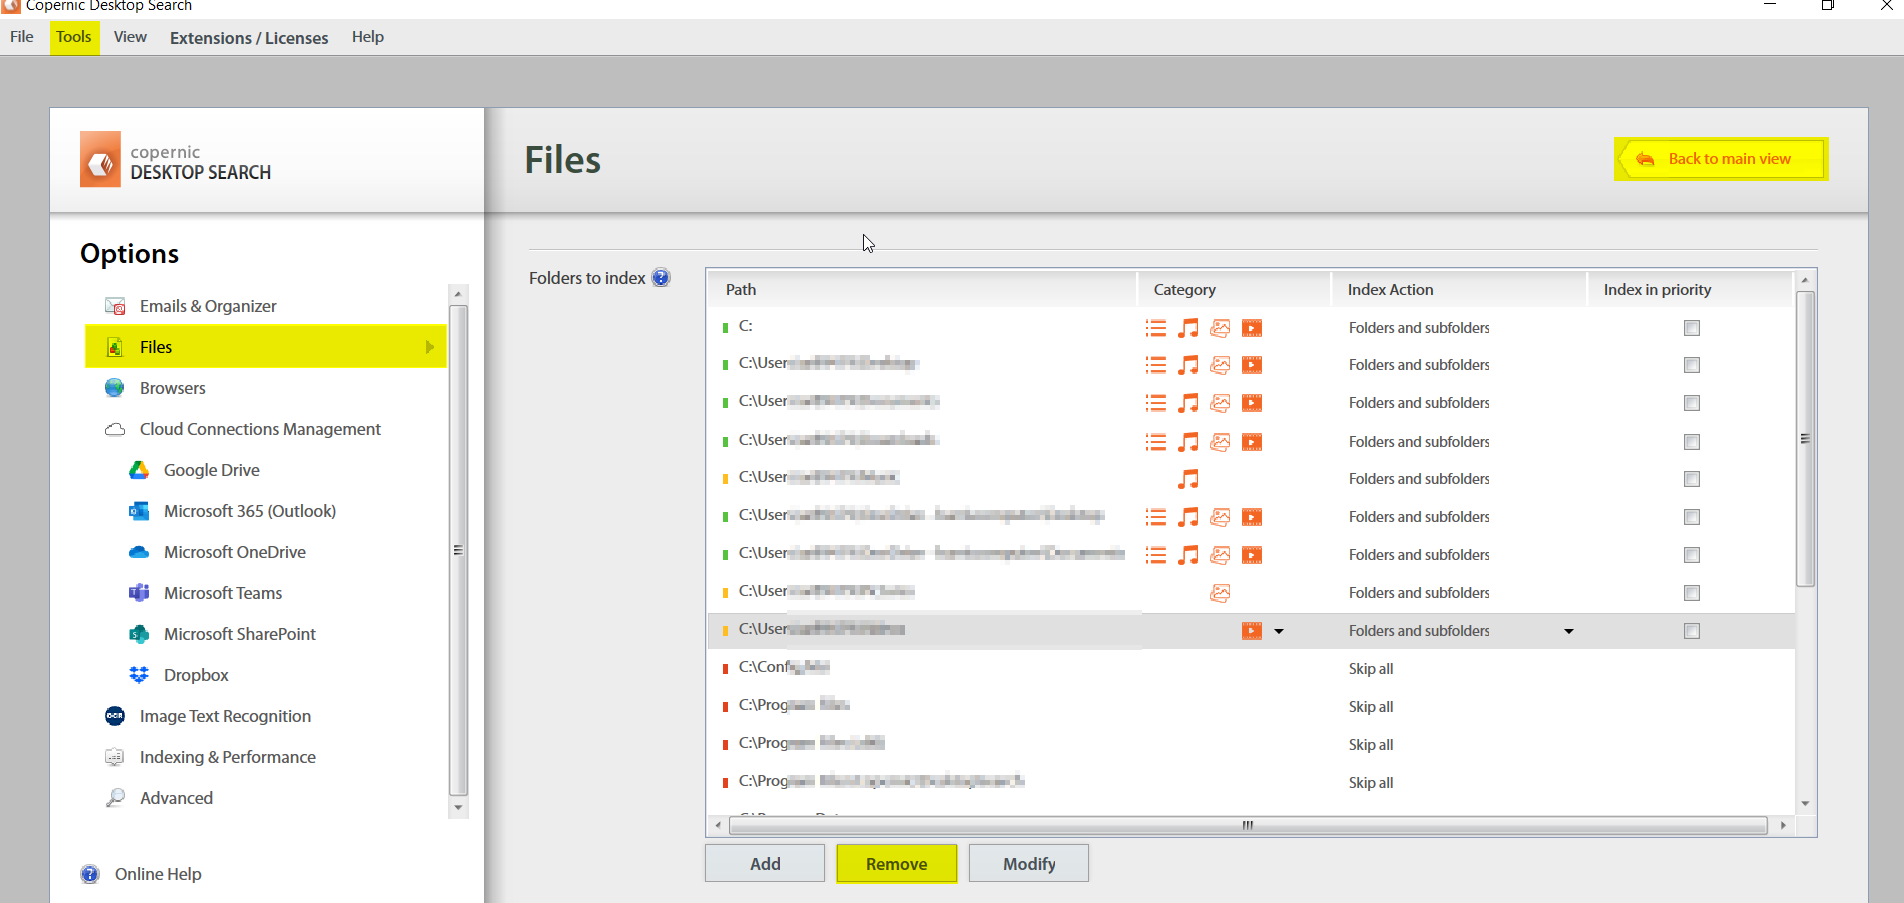Click the Dropbox icon

tap(139, 675)
